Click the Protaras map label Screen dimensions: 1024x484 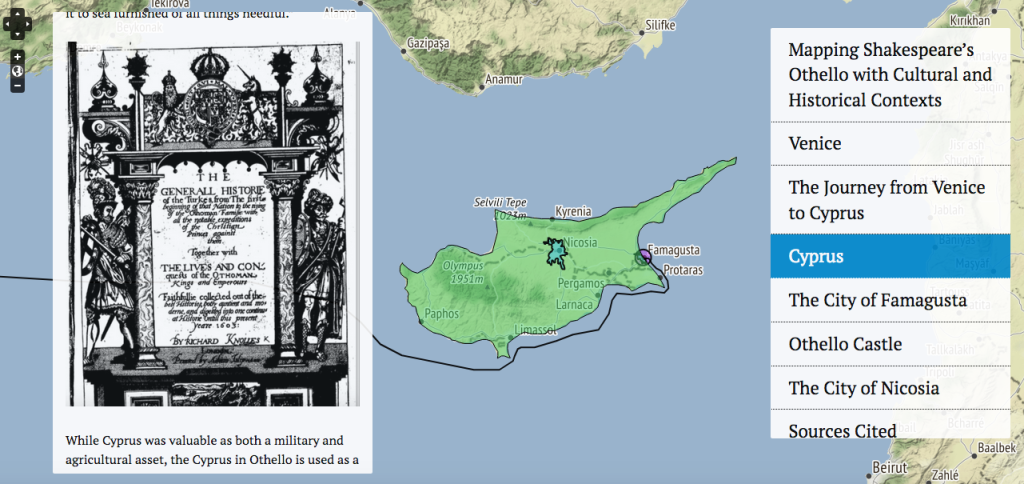[x=683, y=270]
